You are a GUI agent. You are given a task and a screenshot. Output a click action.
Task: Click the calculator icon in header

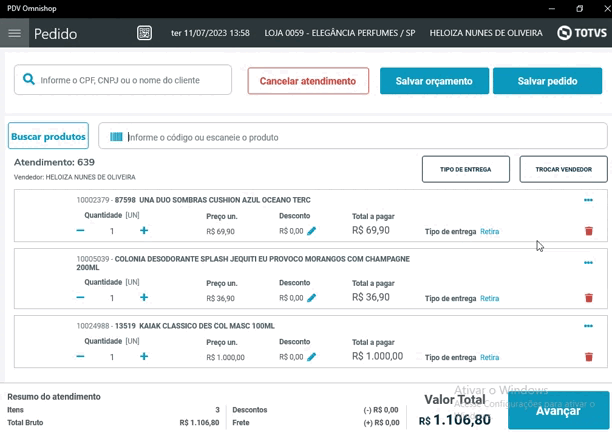click(145, 33)
